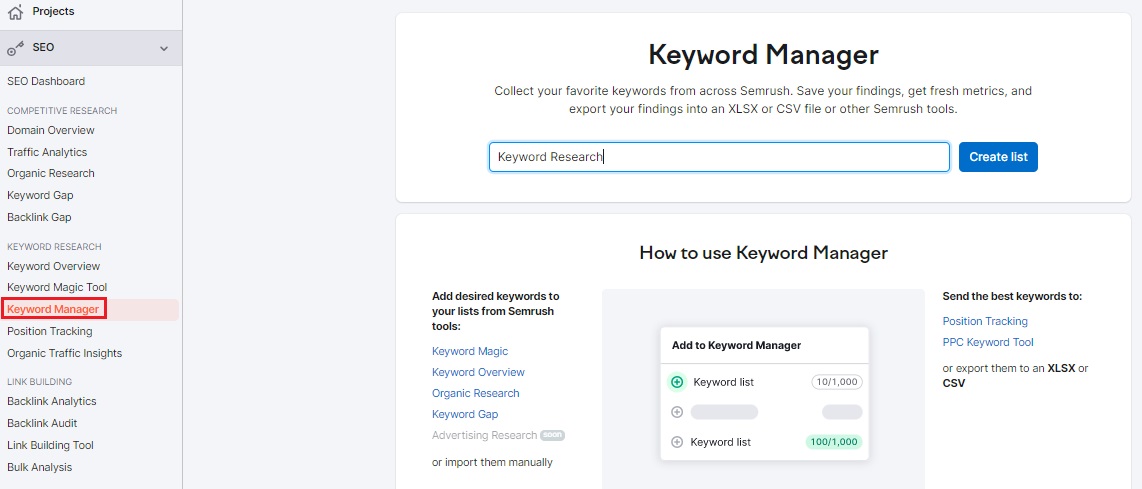Go to Backlink Analytics
Viewport: 1142px width, 489px height.
pyautogui.click(x=52, y=401)
